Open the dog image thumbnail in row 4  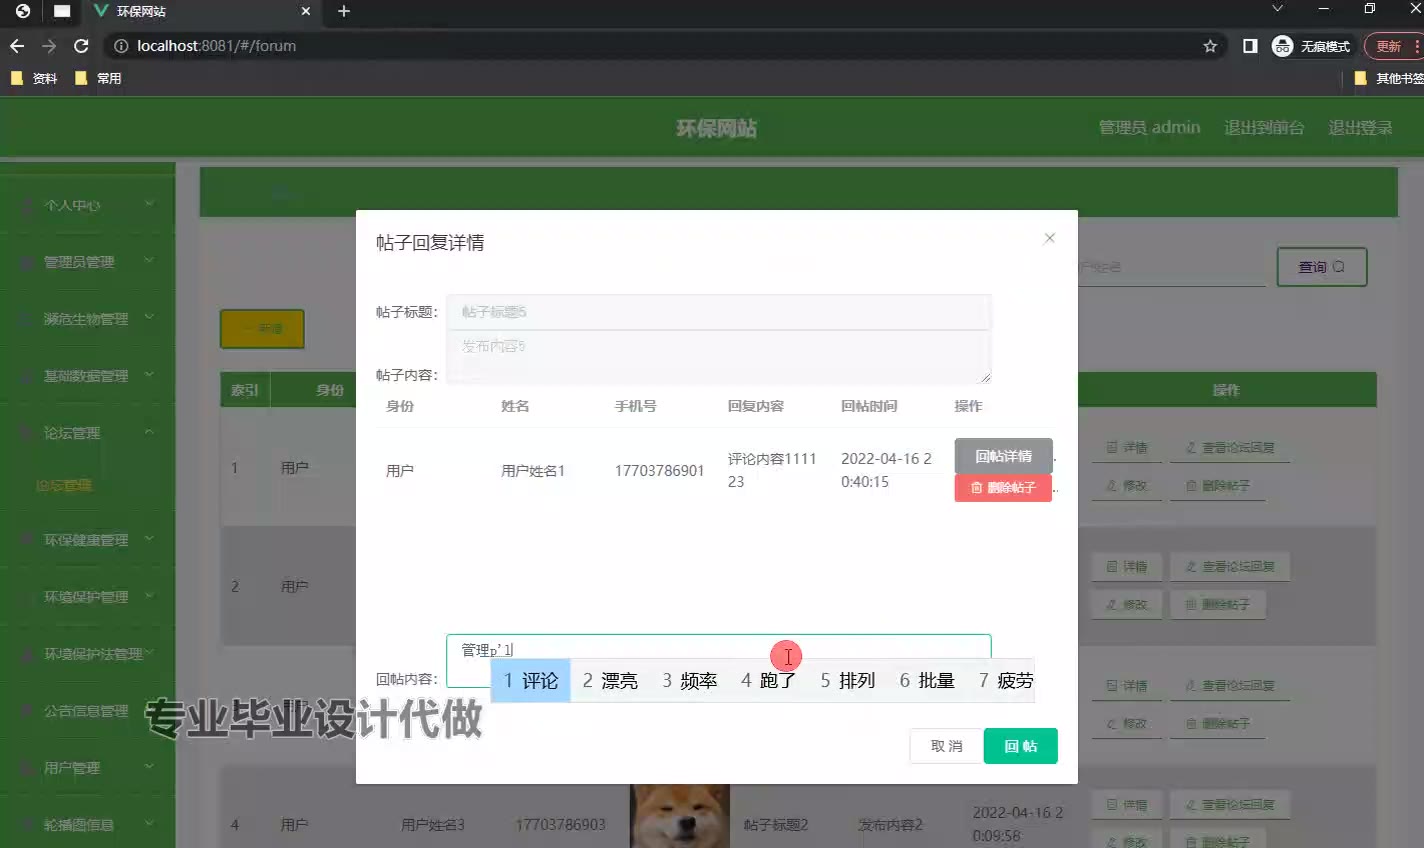tap(680, 816)
